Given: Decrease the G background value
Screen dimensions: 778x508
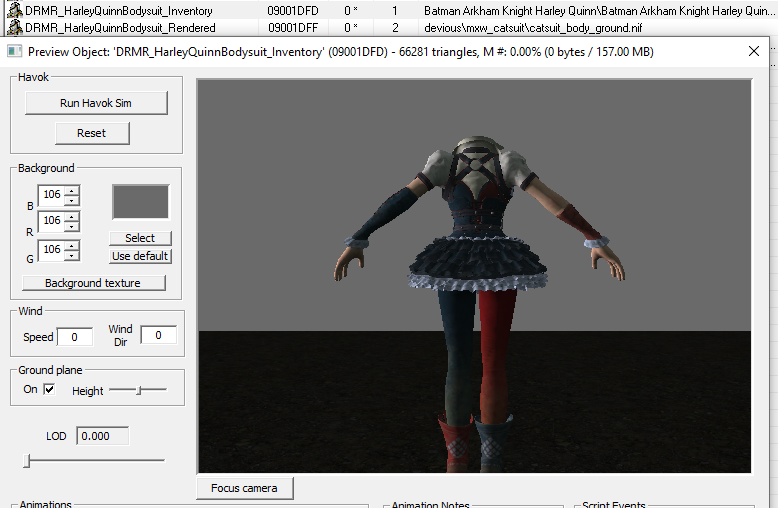Looking at the screenshot, I should pyautogui.click(x=72, y=255).
